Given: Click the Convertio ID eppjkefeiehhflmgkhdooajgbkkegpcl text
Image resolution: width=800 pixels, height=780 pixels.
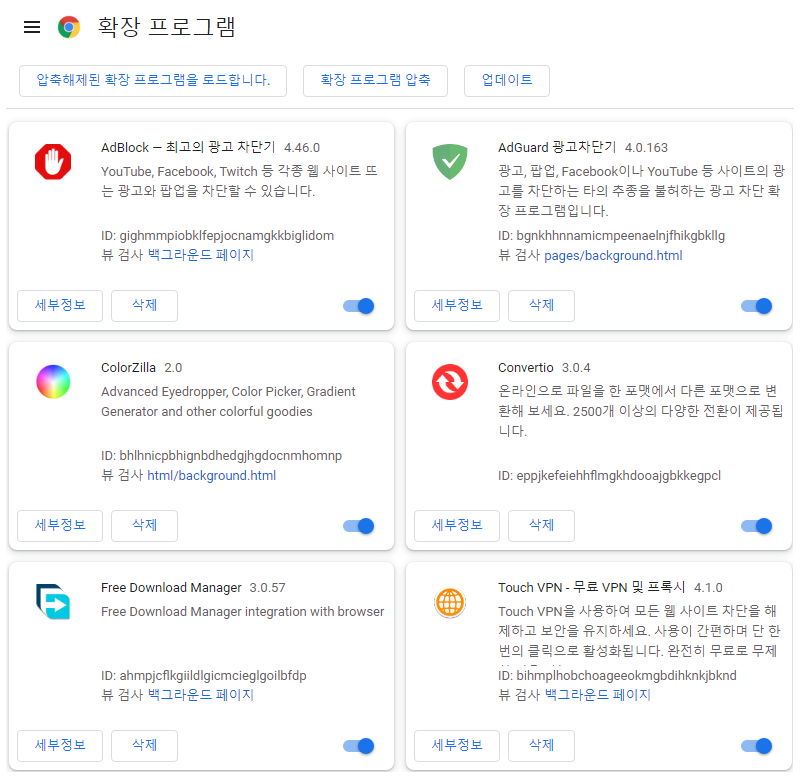Looking at the screenshot, I should point(609,475).
